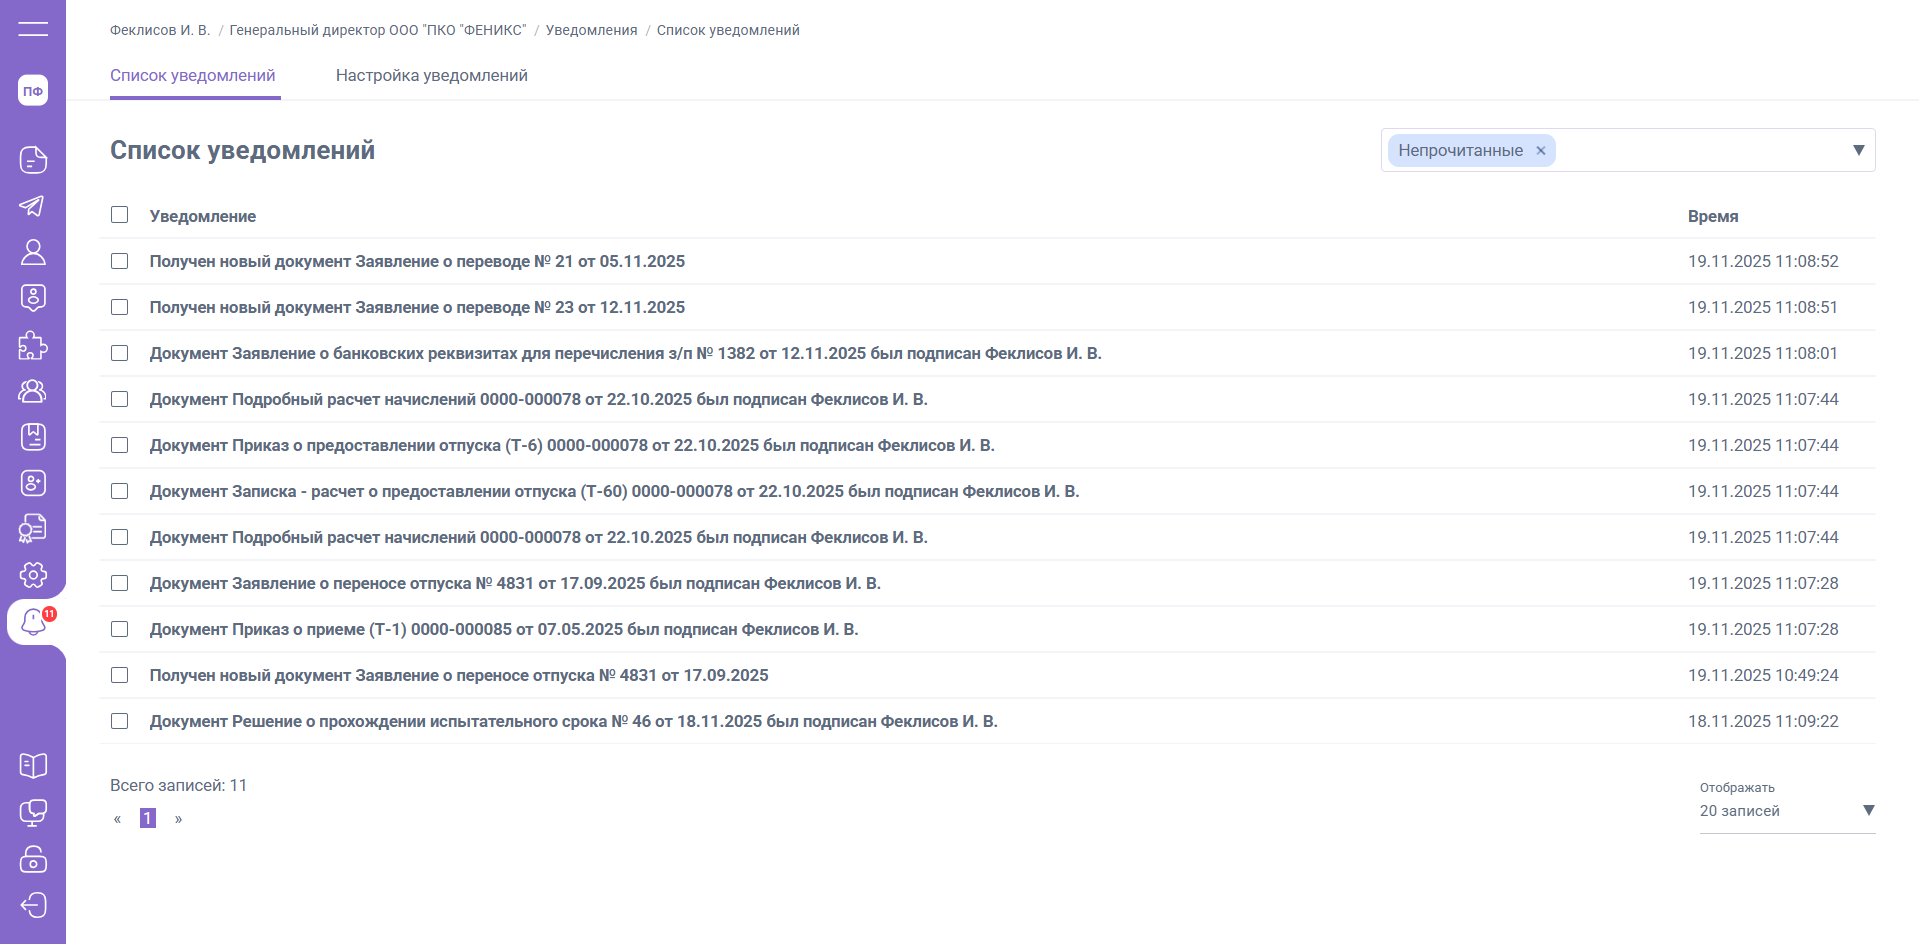Select the 'Список уведомлений' tab
The width and height of the screenshot is (1919, 944).
(193, 76)
